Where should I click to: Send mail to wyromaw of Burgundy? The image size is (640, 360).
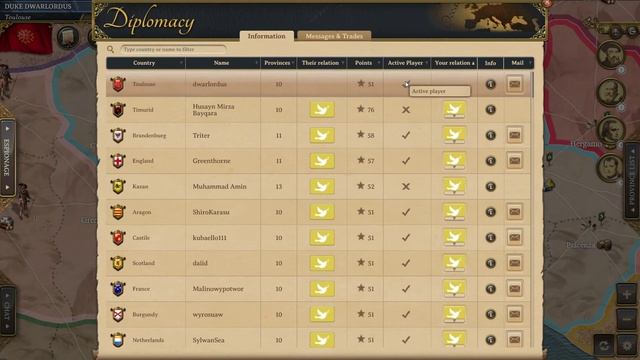(x=515, y=314)
